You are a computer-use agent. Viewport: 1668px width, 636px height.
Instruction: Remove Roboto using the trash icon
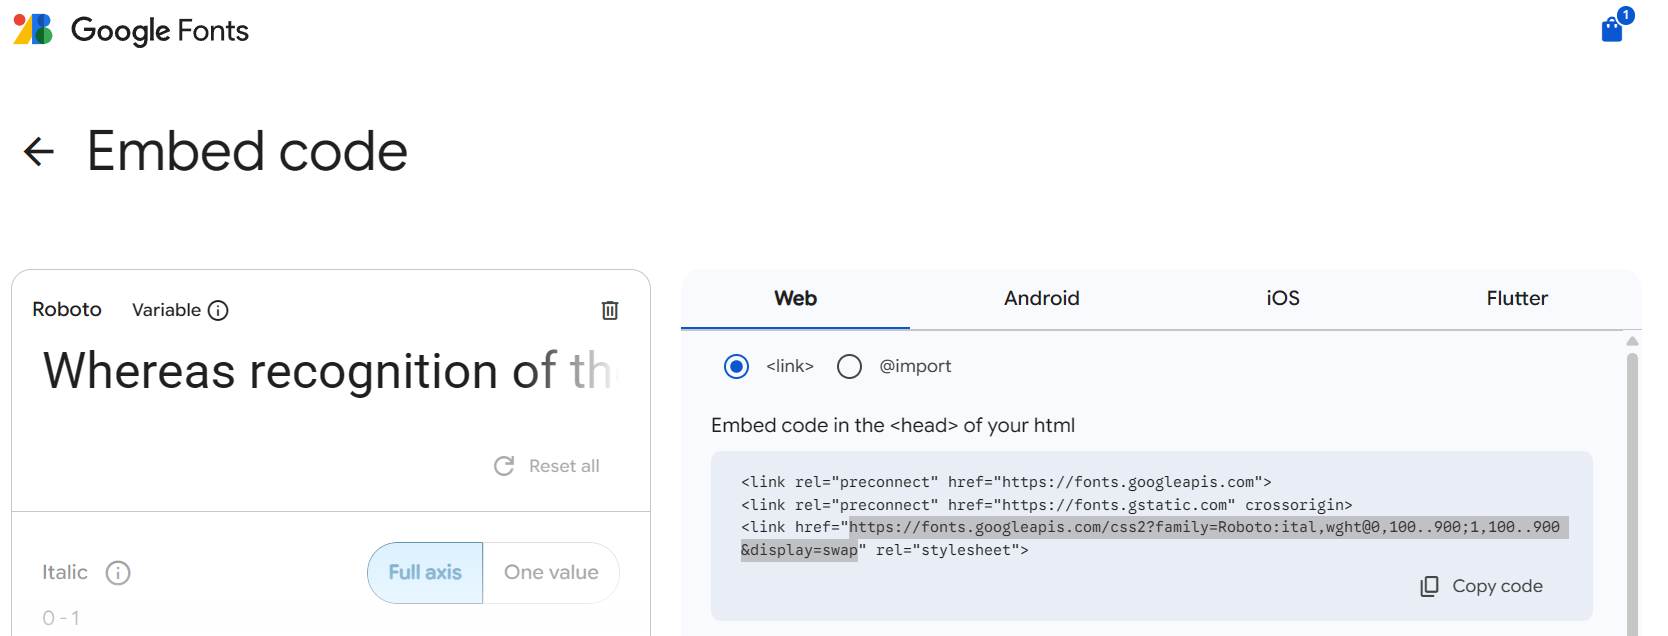click(610, 310)
